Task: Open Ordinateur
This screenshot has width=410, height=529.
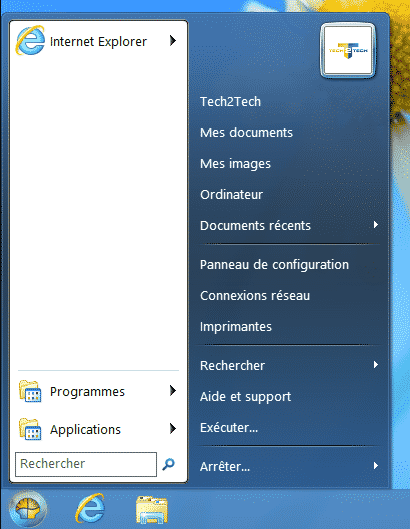Action: coord(231,195)
